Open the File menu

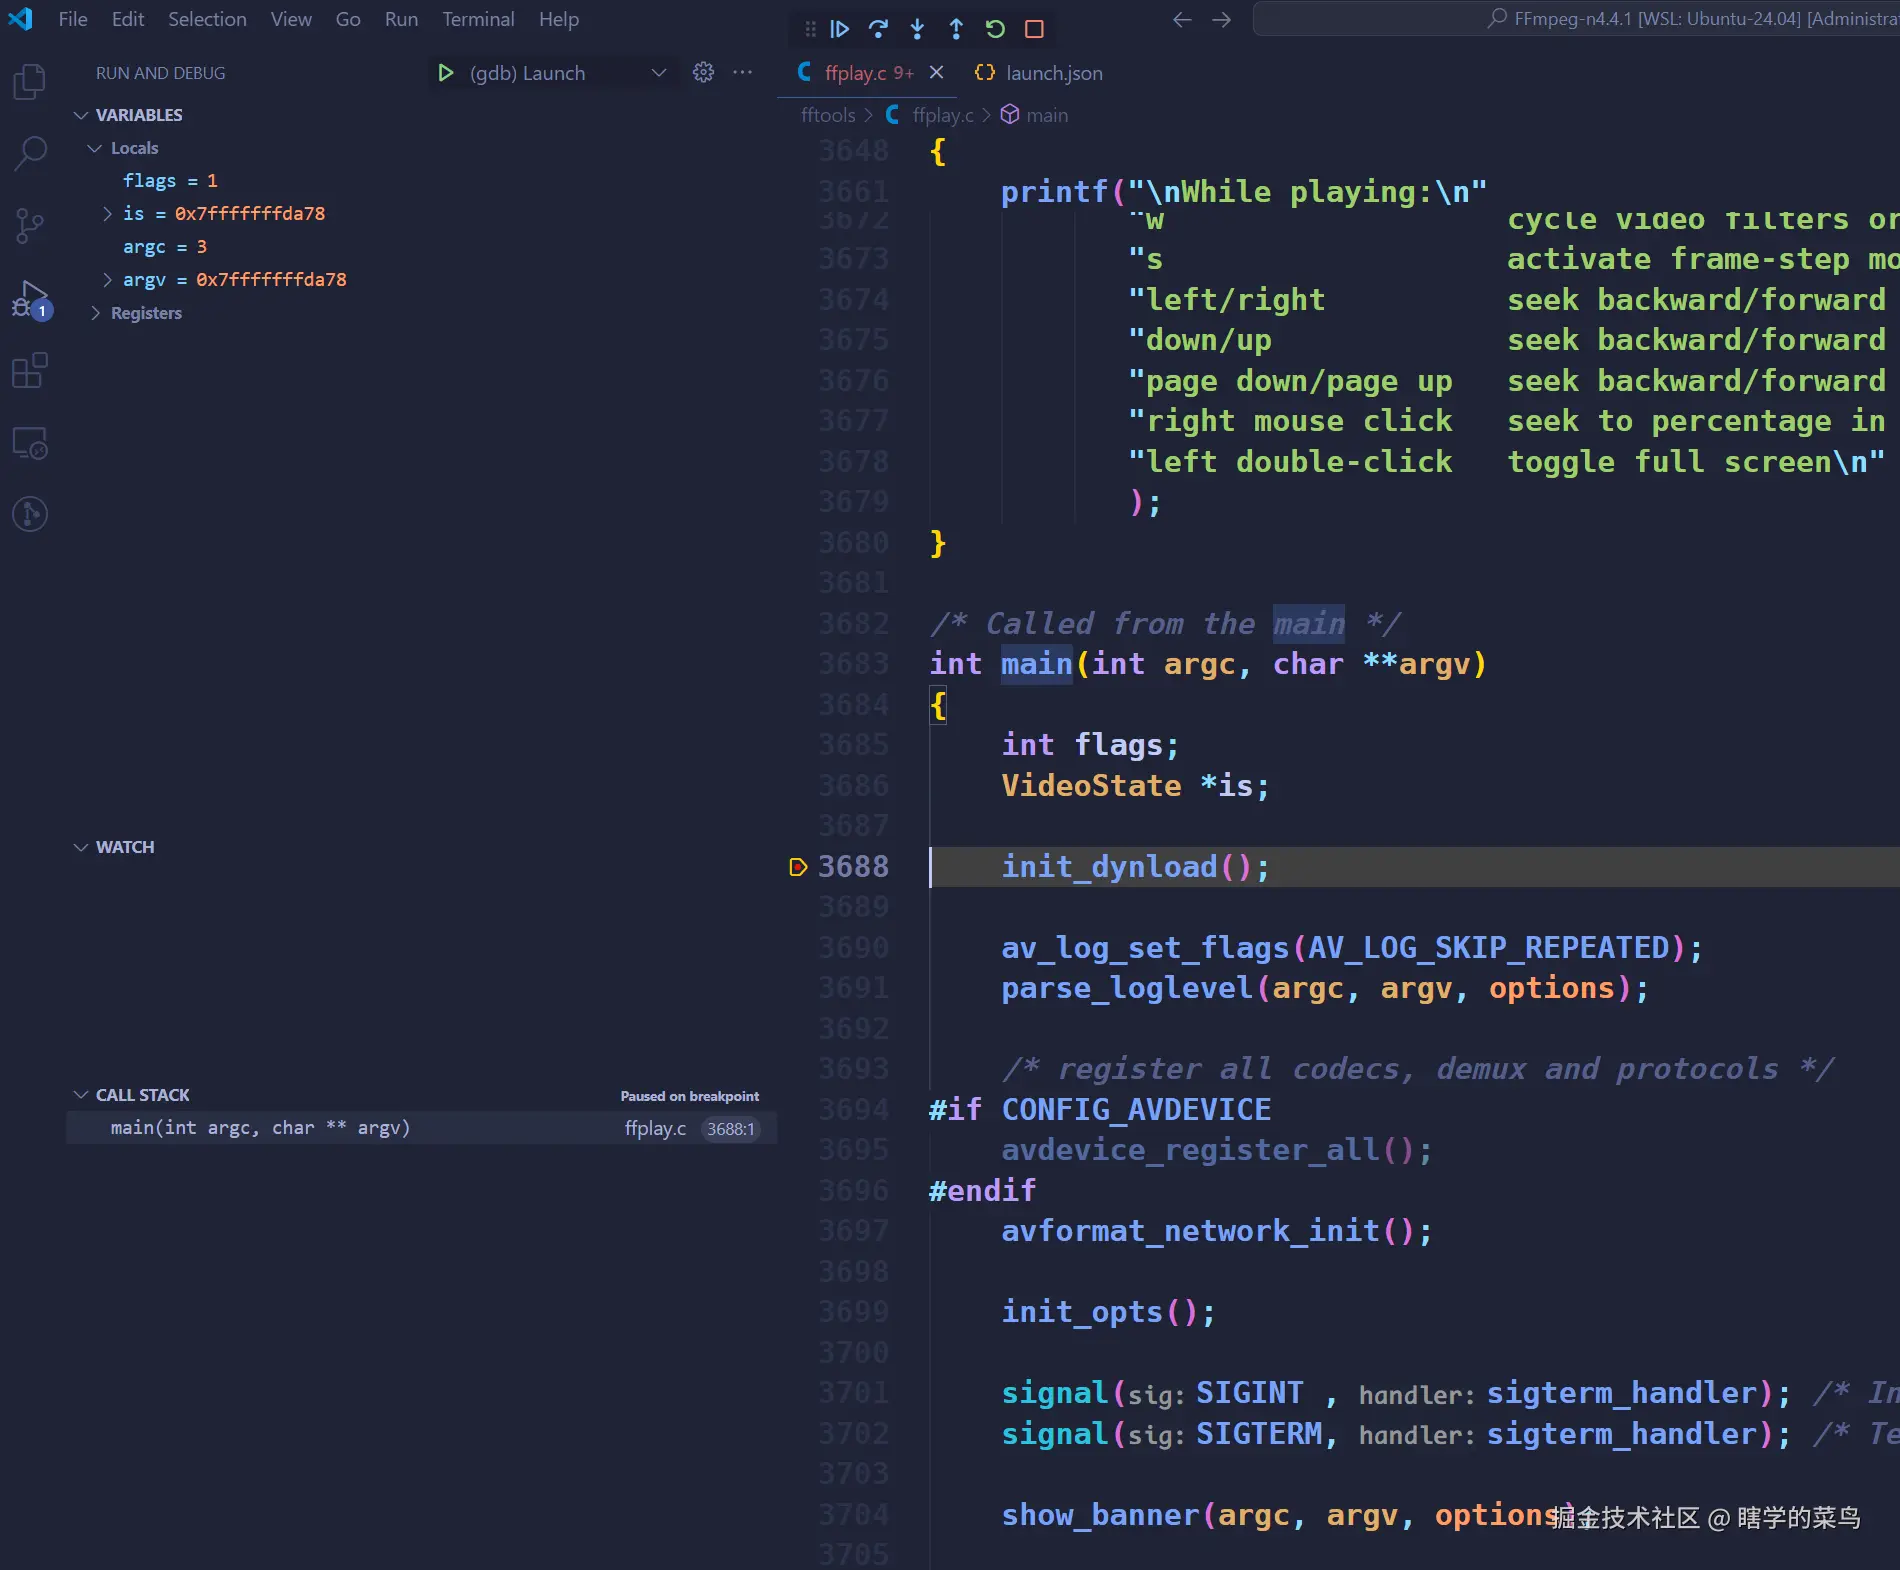73,19
